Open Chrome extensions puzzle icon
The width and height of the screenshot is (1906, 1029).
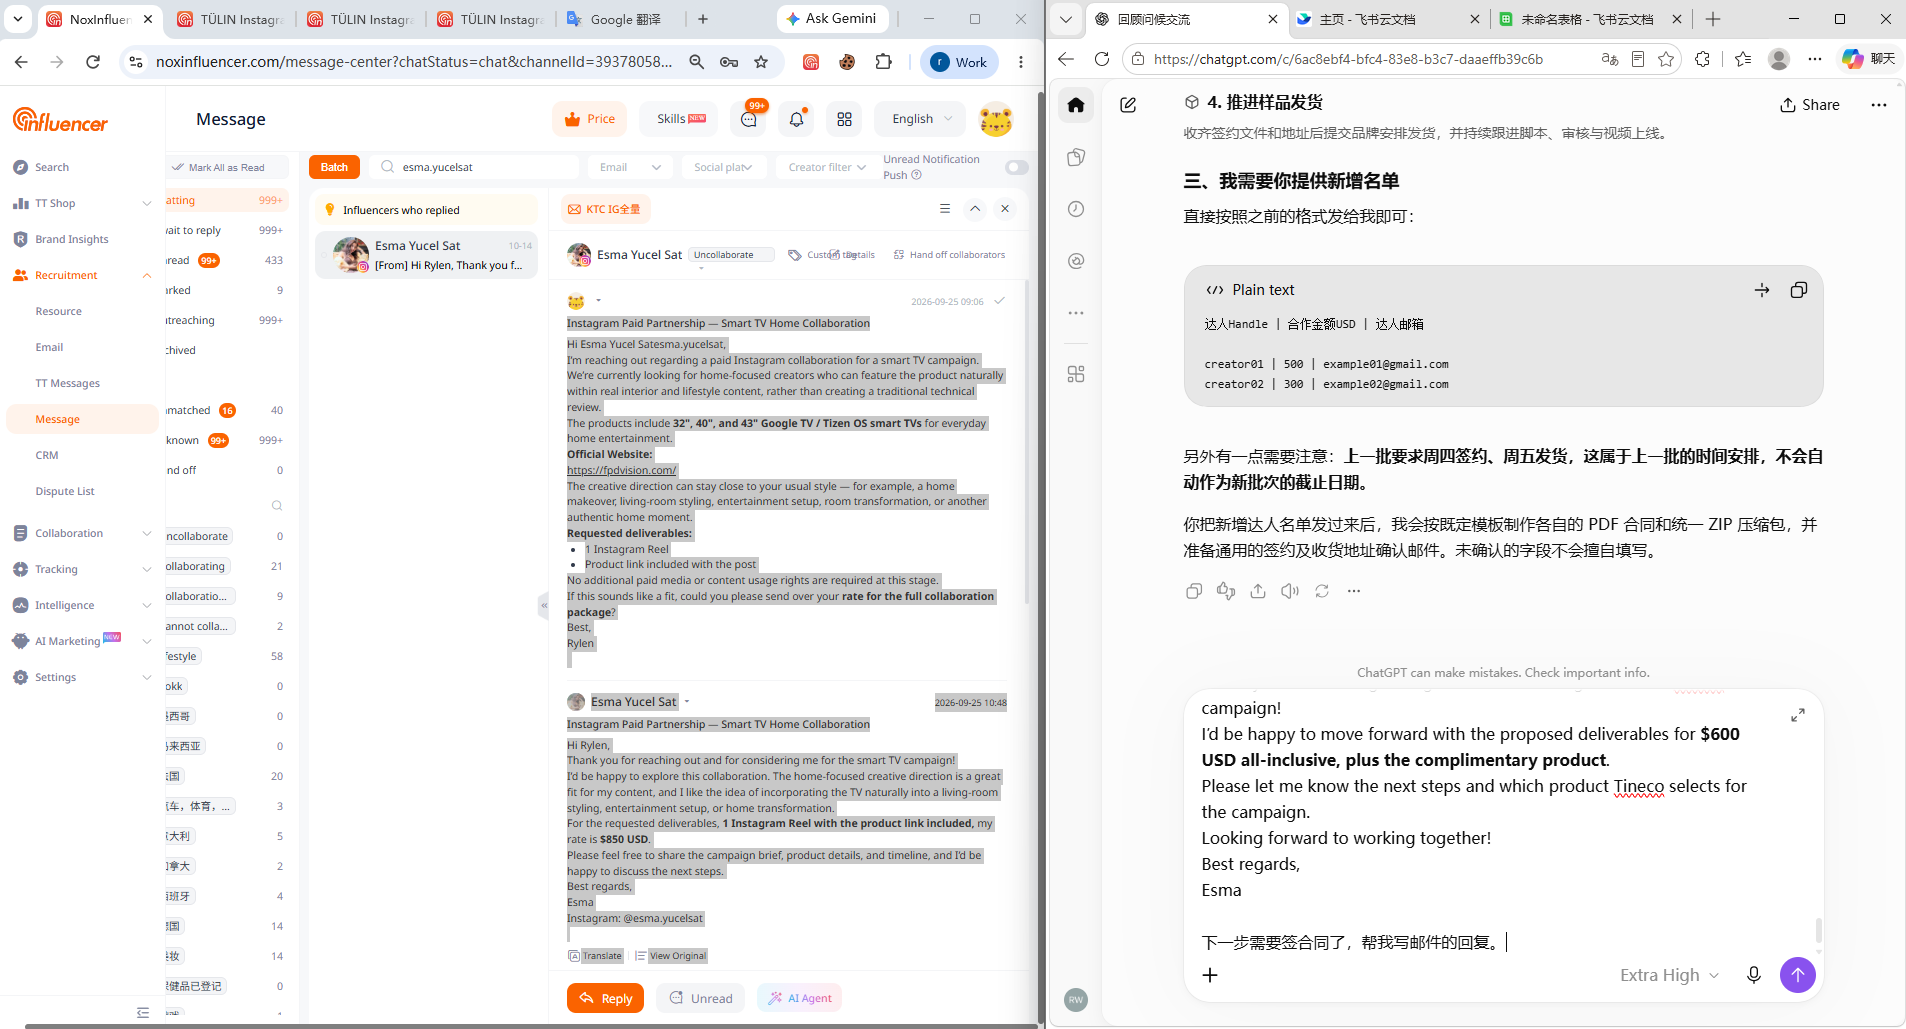884,62
